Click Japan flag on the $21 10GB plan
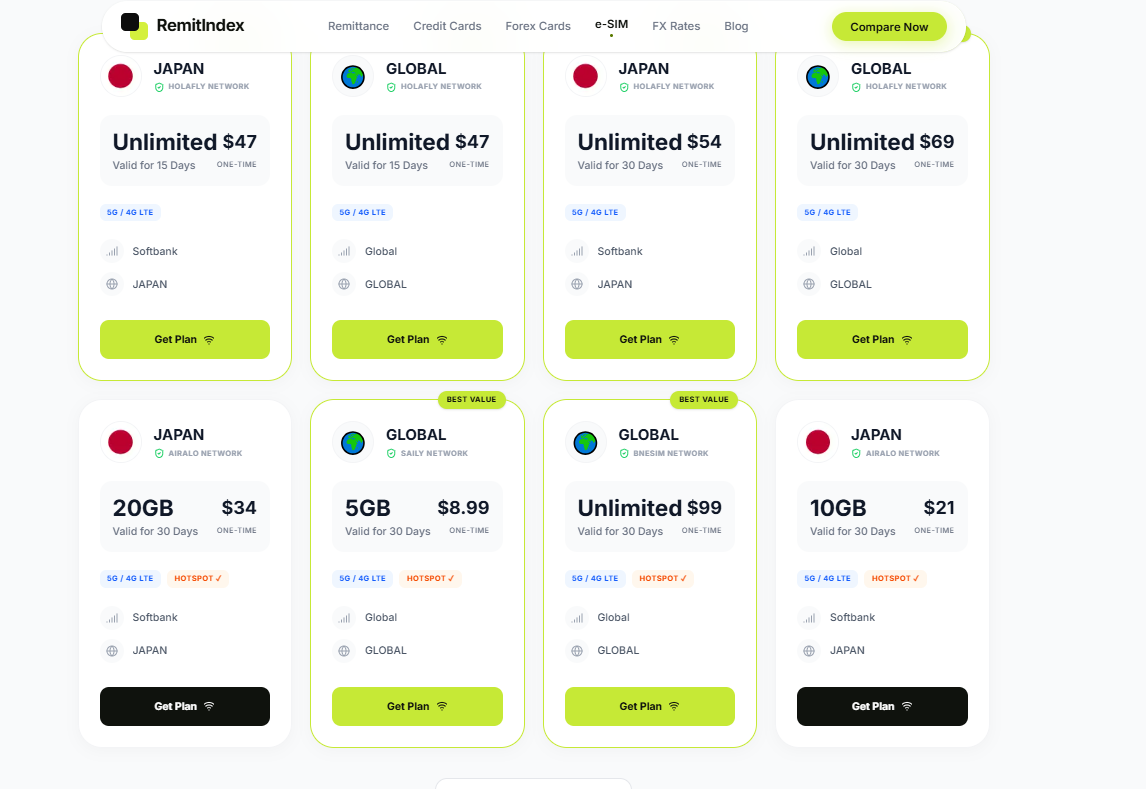The width and height of the screenshot is (1146, 789). [x=818, y=442]
